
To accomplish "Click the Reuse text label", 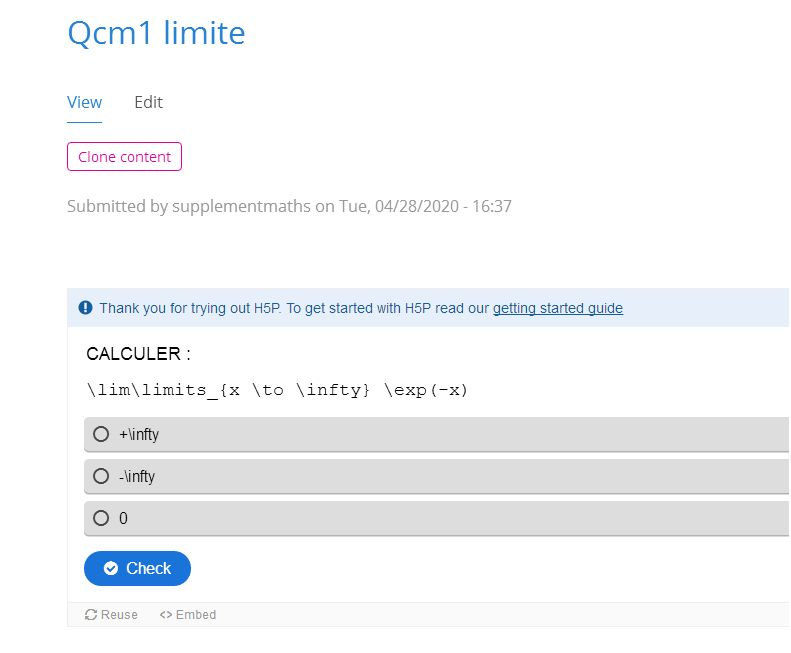I will pos(119,615).
